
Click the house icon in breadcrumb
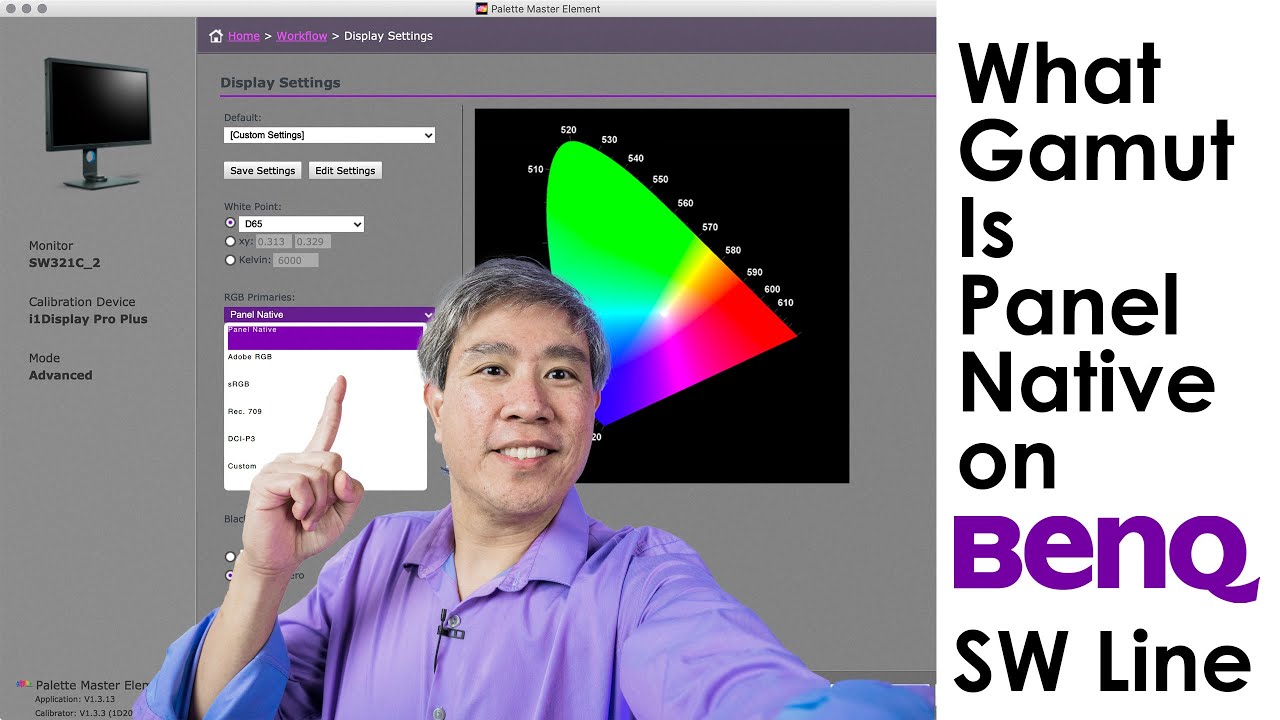[216, 36]
